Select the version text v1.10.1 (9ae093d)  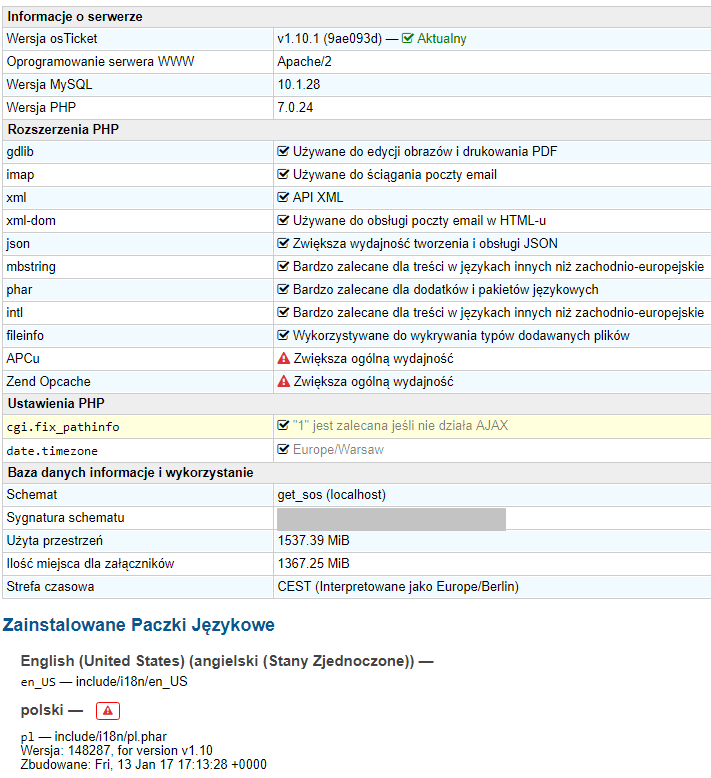click(329, 39)
